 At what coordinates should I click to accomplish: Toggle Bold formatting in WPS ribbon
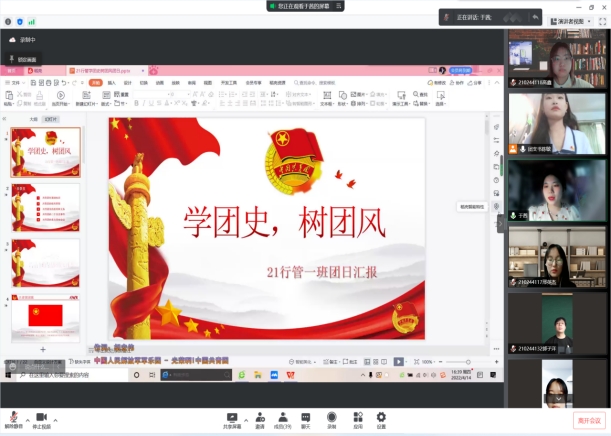pos(136,103)
